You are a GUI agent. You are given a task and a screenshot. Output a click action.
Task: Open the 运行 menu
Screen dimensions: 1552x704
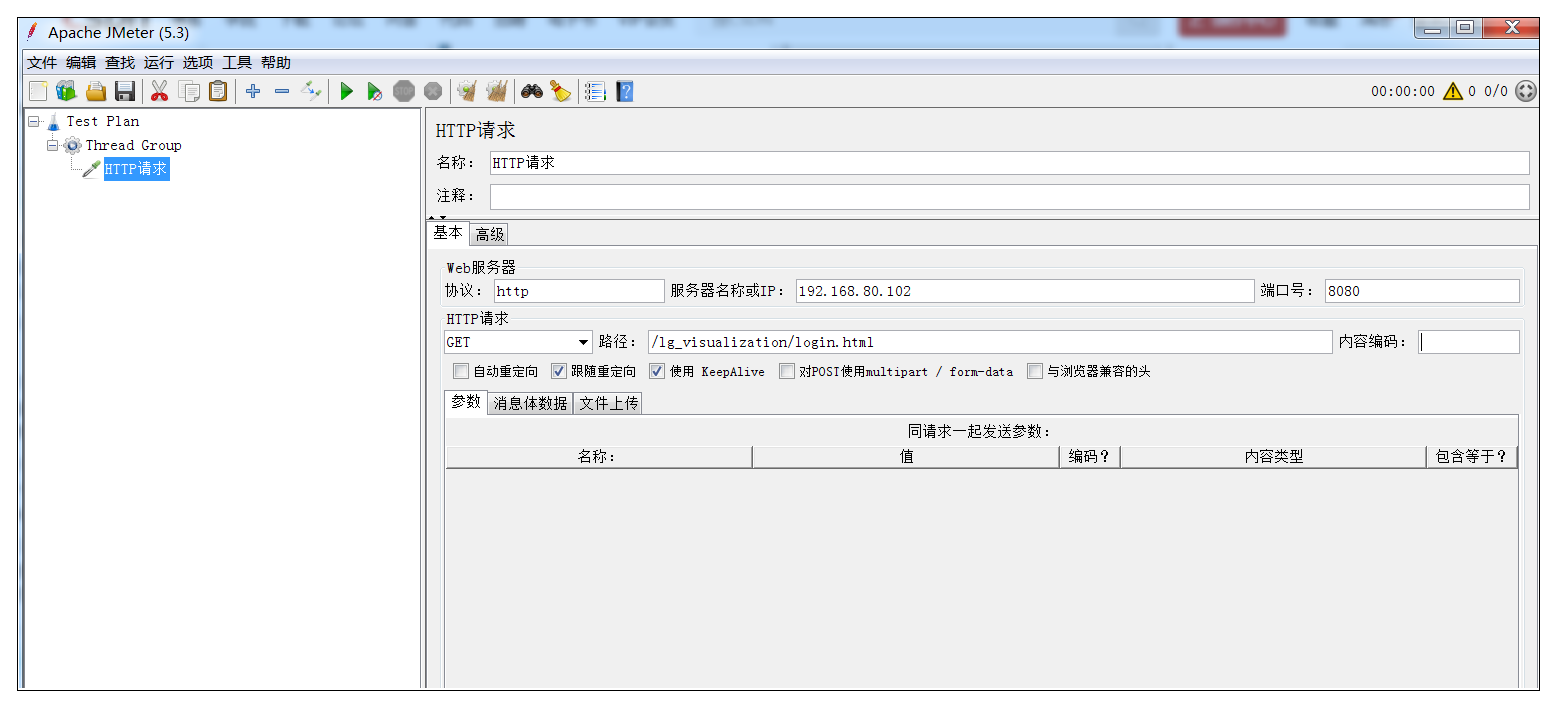click(x=159, y=62)
